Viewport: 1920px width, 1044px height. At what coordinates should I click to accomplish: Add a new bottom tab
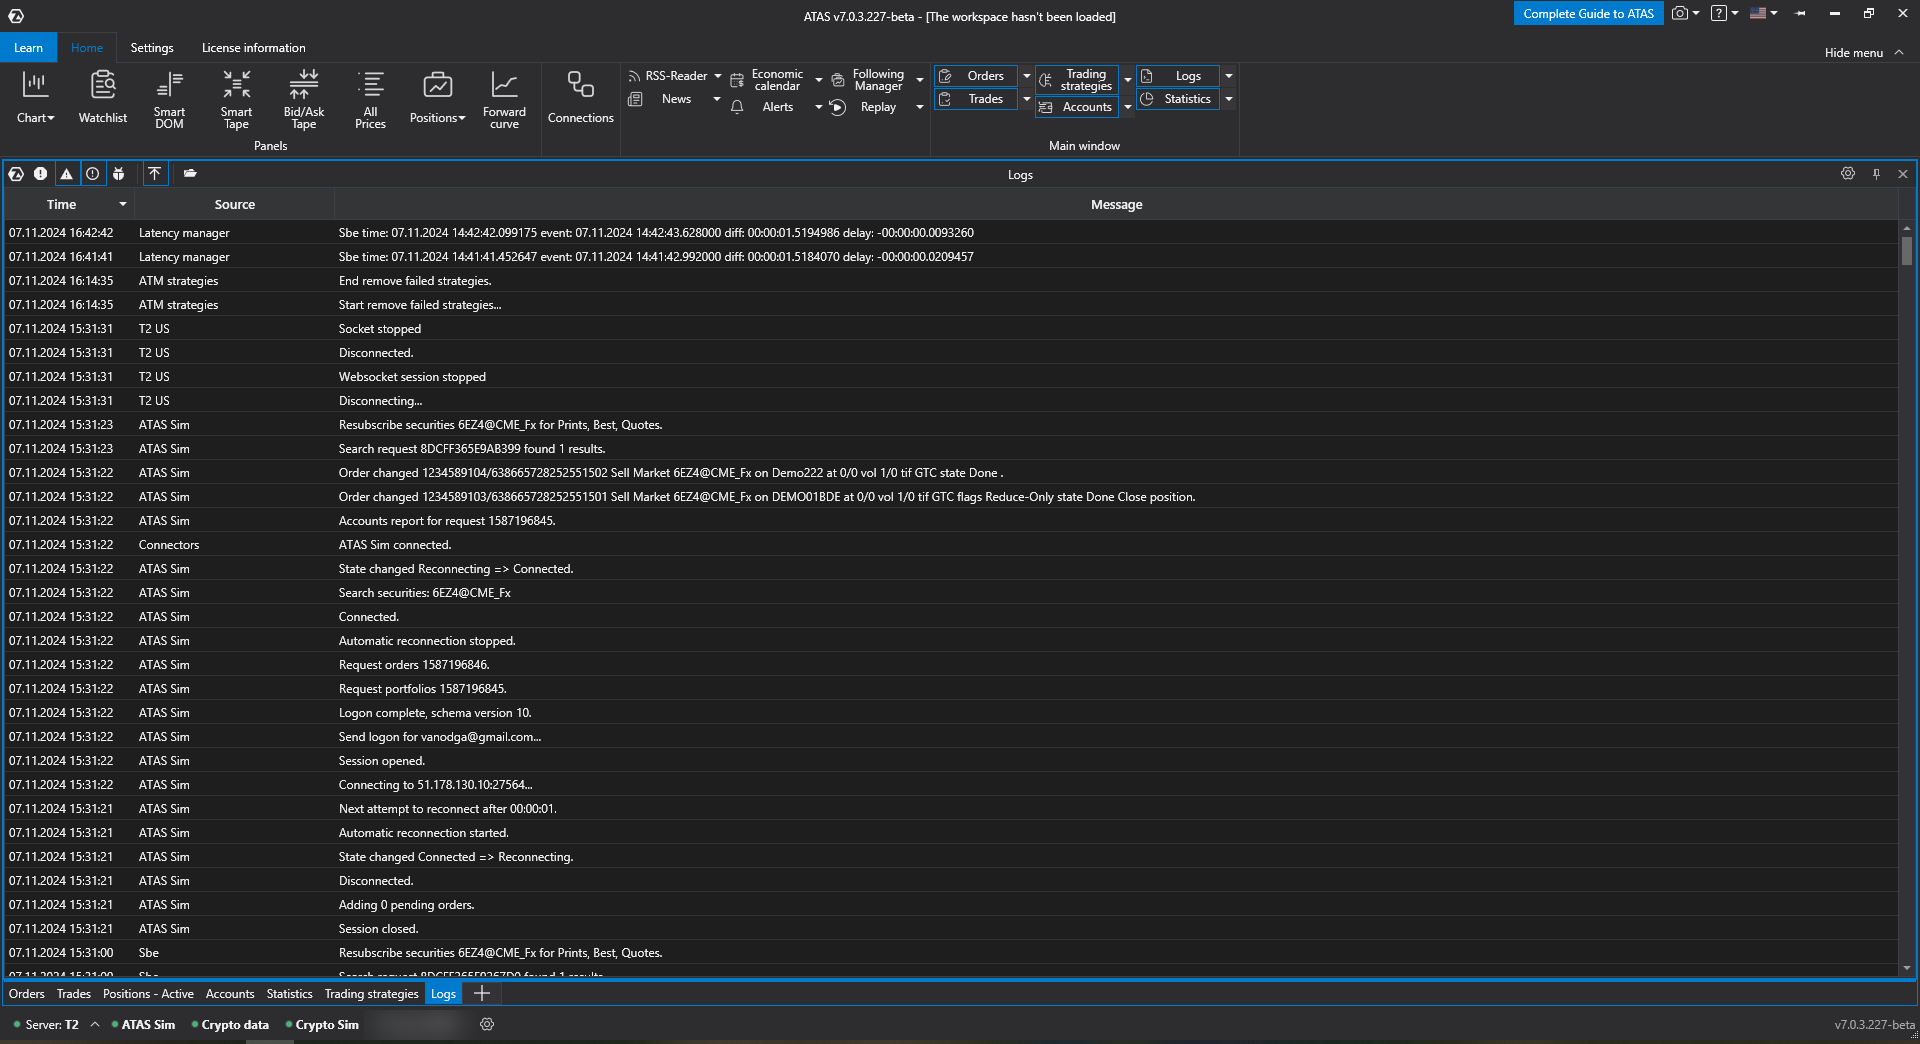[482, 994]
